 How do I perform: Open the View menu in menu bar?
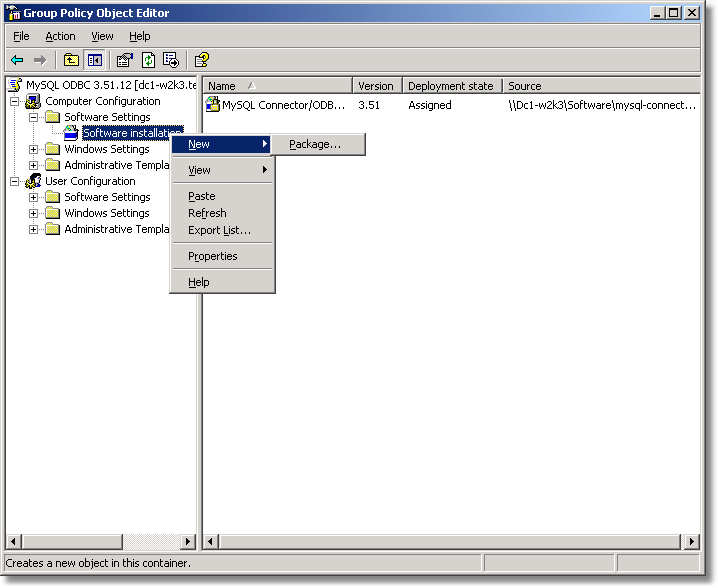102,36
